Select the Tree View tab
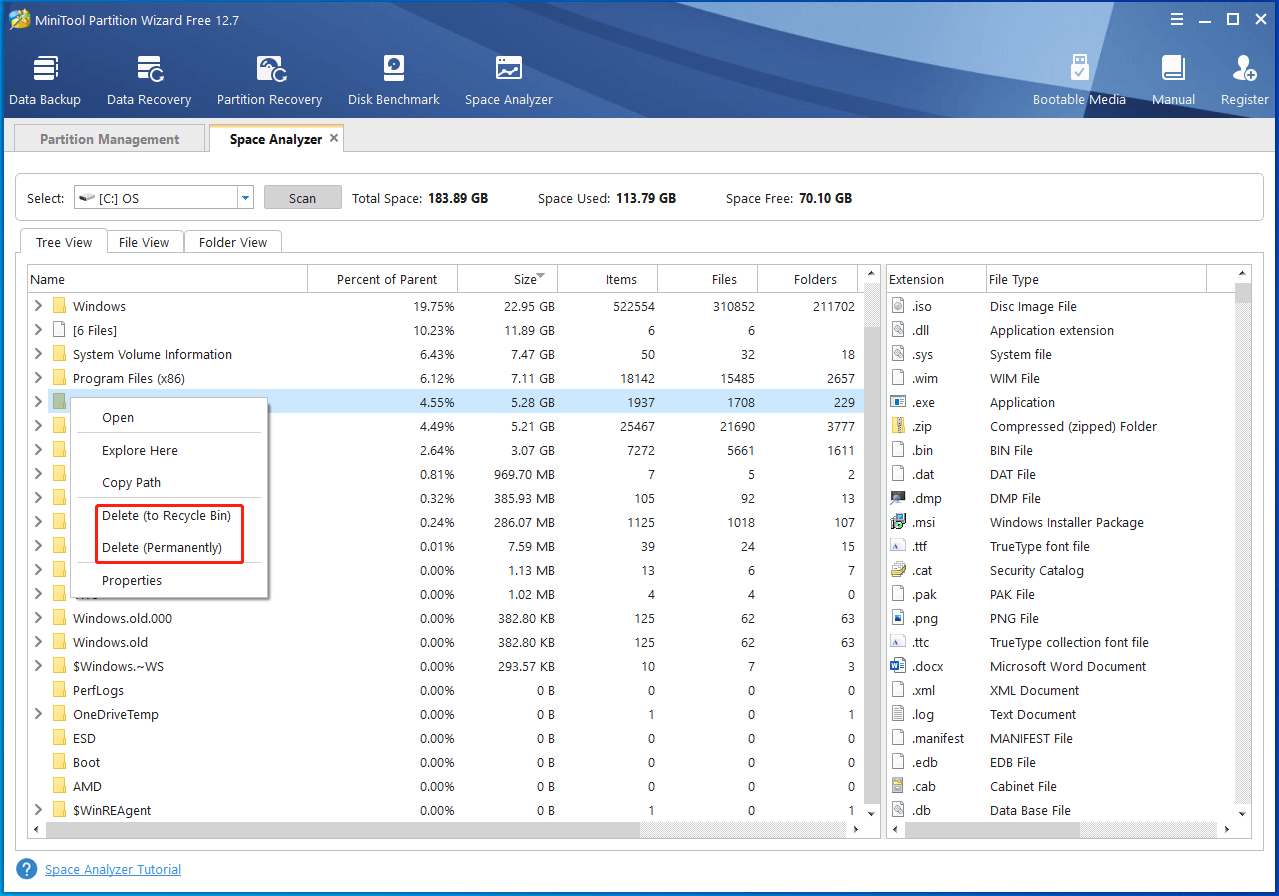This screenshot has height=896, width=1279. [x=64, y=242]
